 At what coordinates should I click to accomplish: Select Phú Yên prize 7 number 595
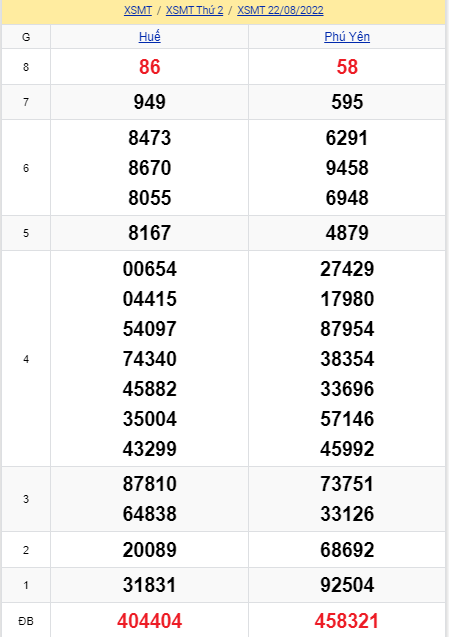pyautogui.click(x=347, y=102)
